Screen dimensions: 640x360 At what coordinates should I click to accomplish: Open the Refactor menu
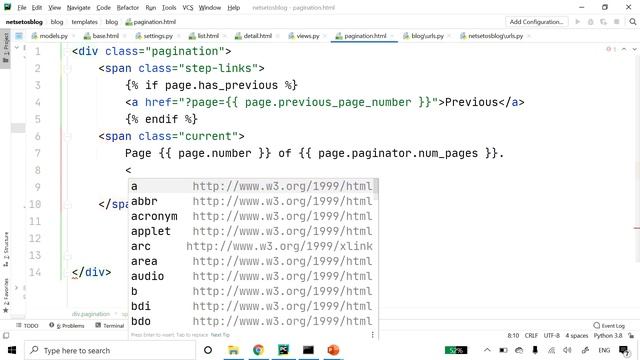128,7
